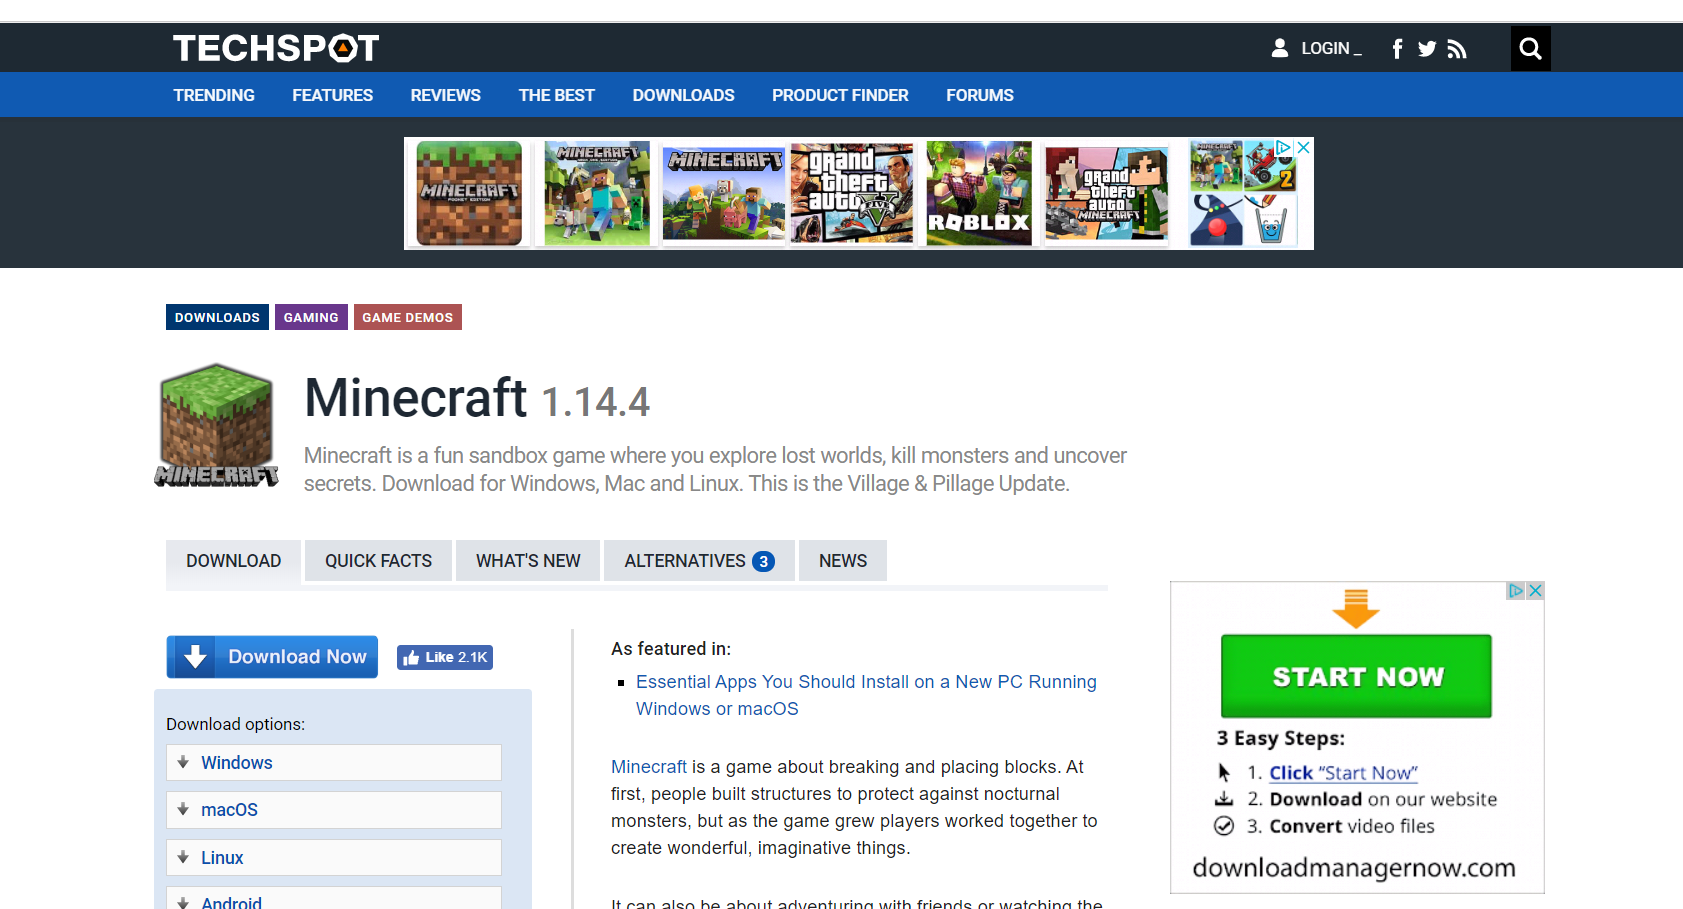
Task: Click the download arrow next to Linux
Action: (183, 857)
